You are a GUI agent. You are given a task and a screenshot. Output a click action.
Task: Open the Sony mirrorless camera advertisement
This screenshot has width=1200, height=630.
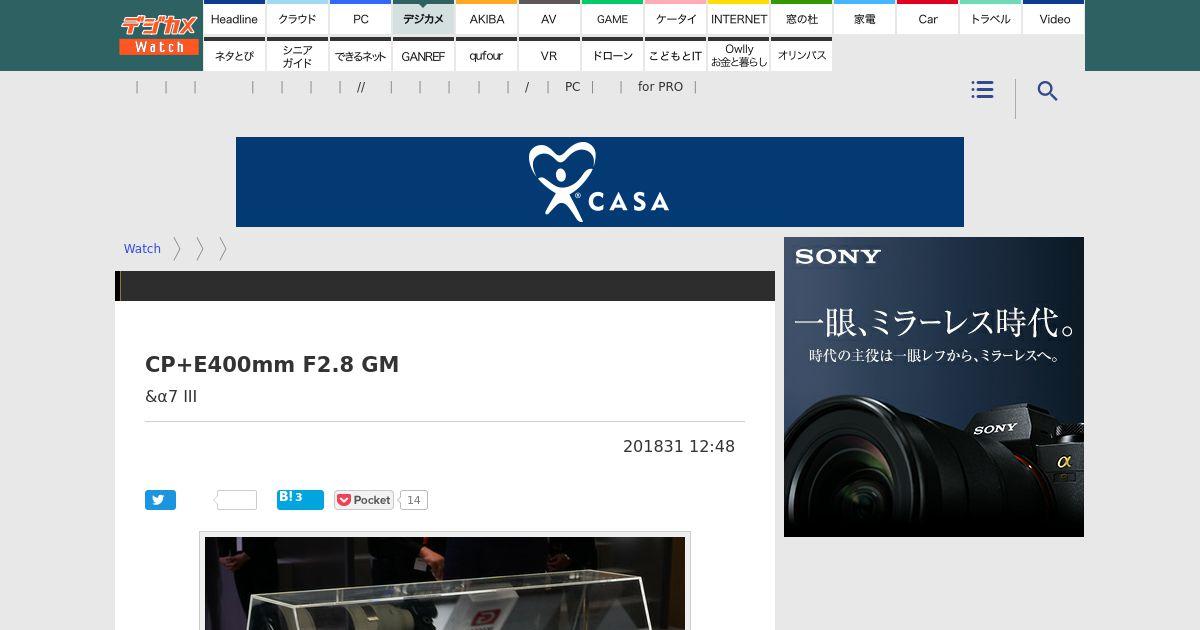coord(934,387)
